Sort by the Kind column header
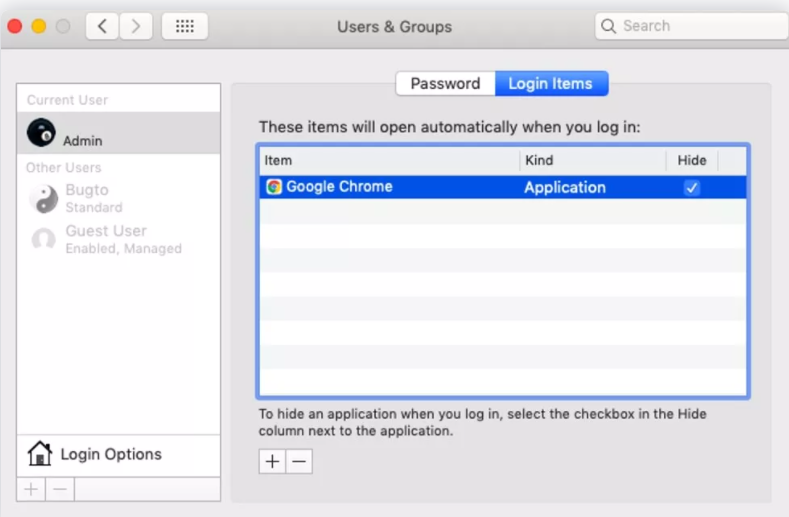This screenshot has width=789, height=517. (x=593, y=161)
